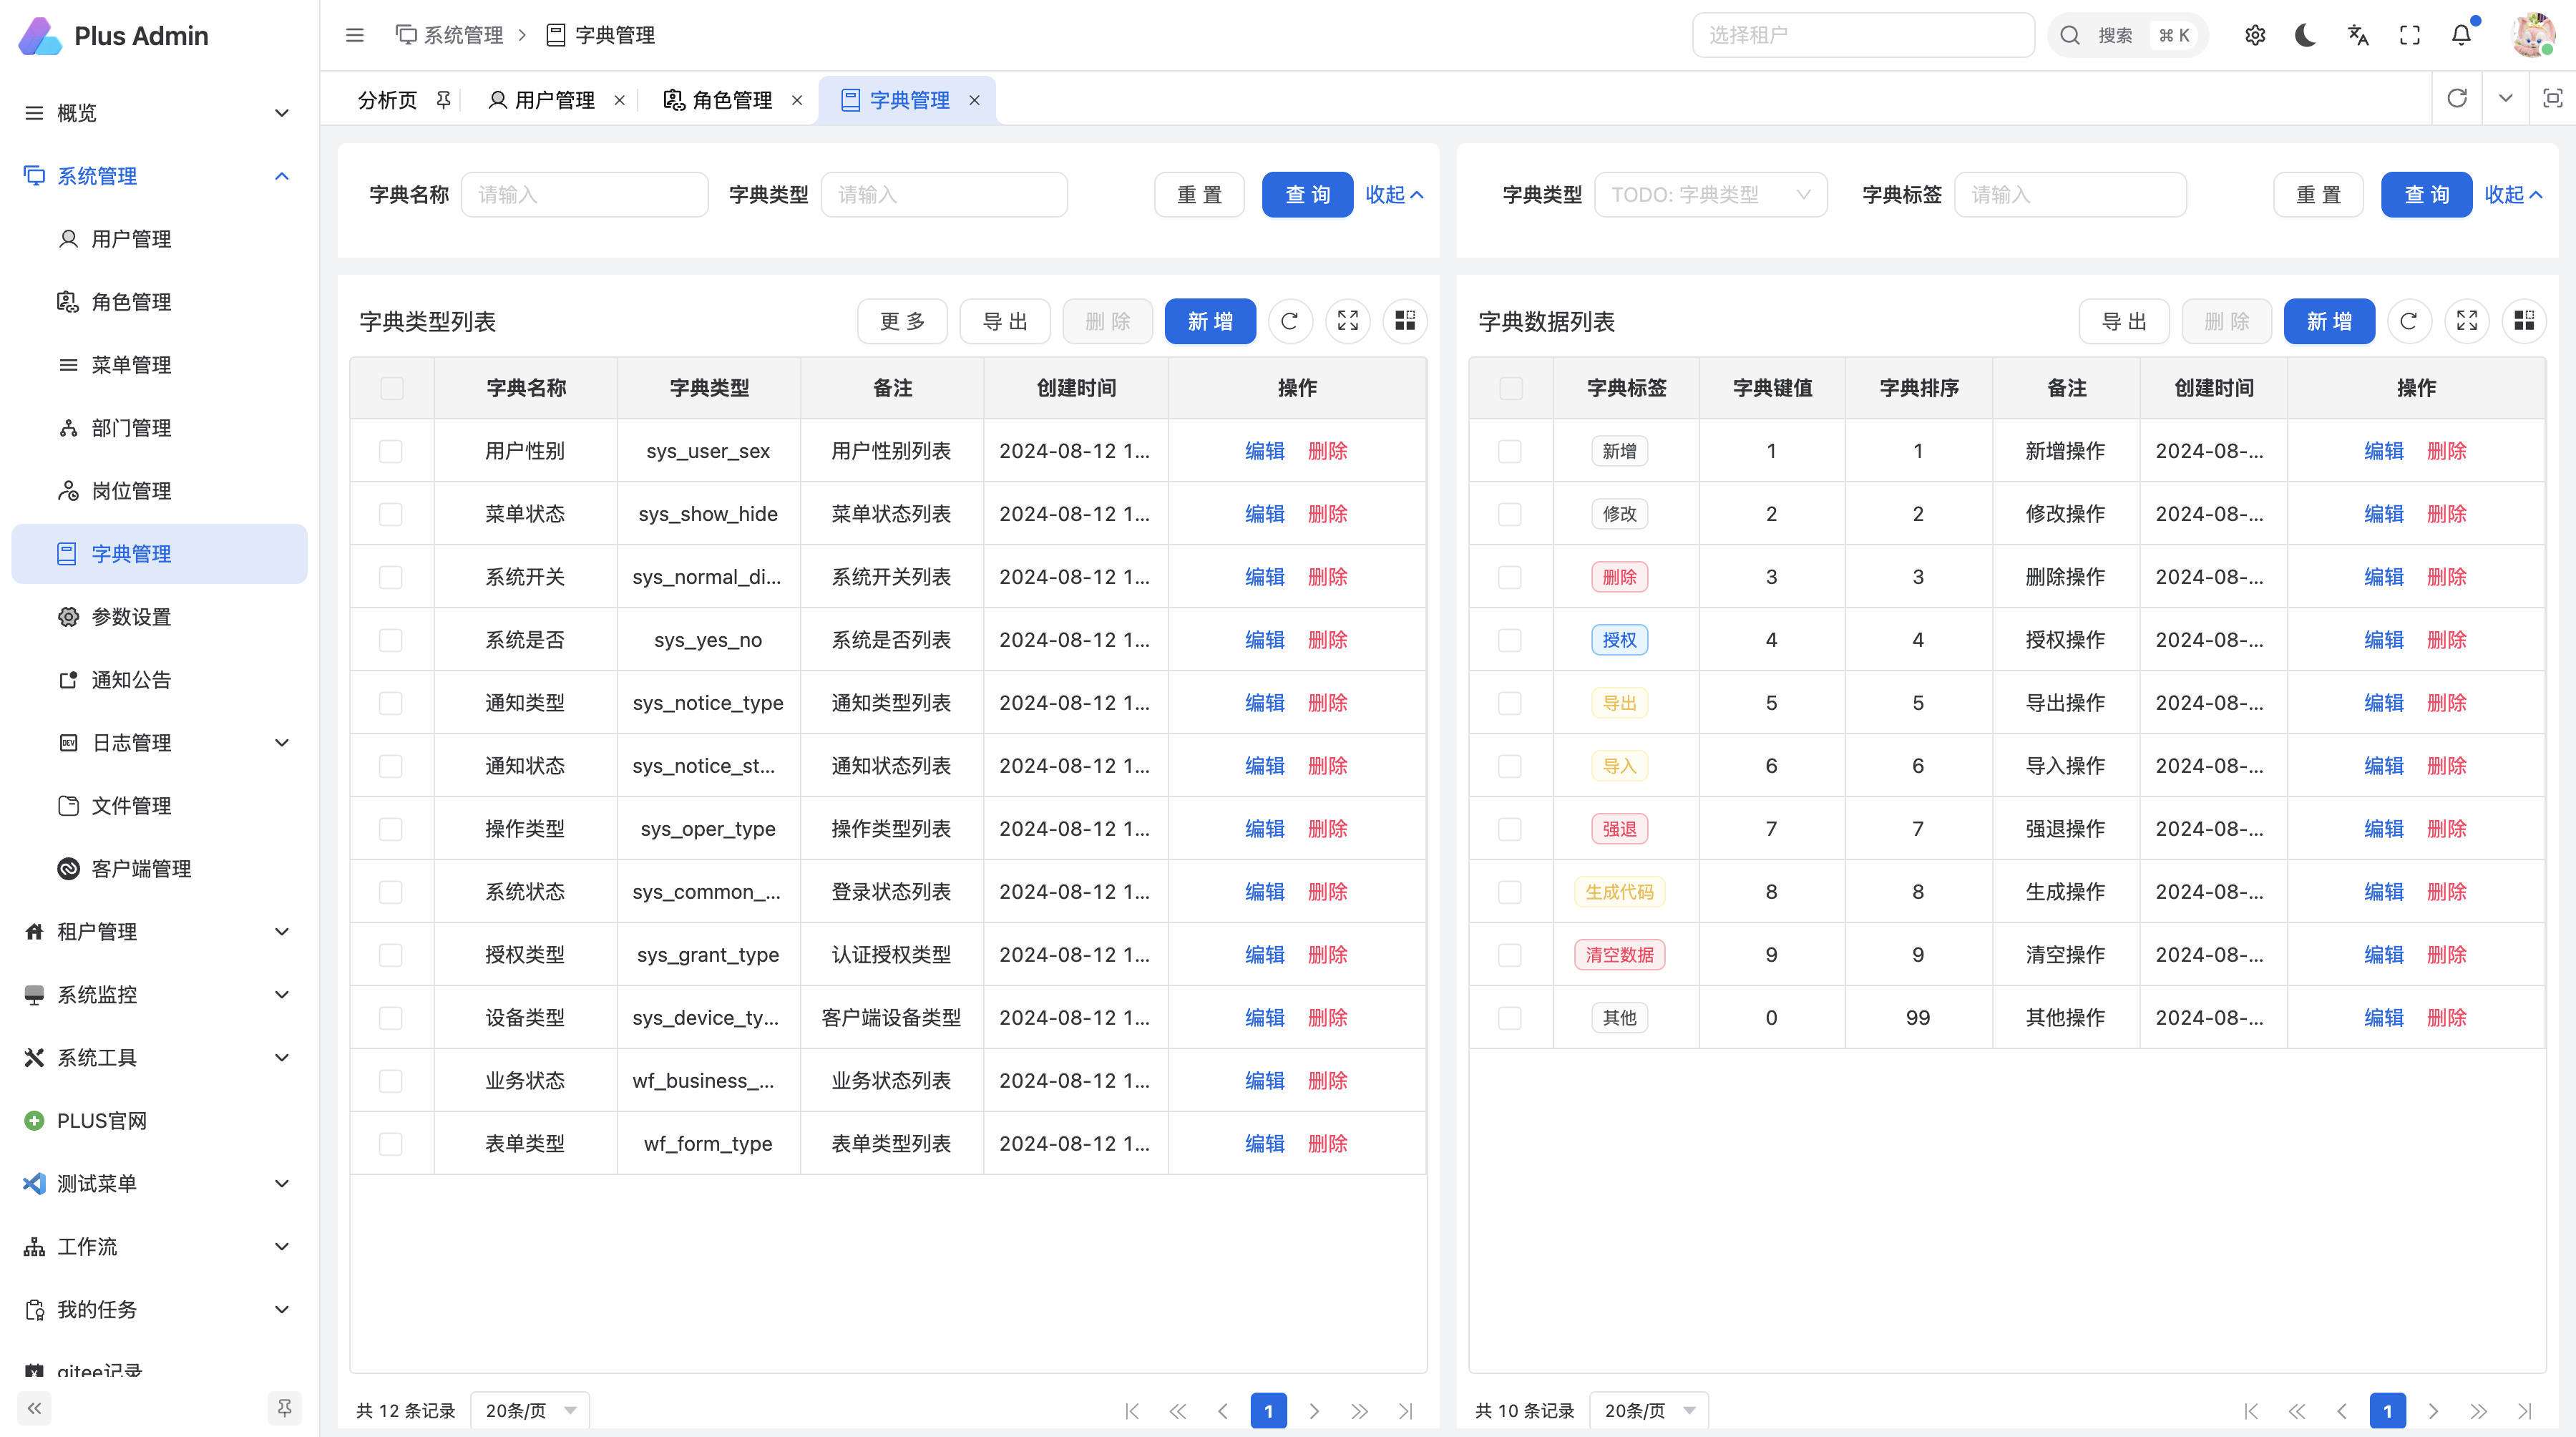
Task: Select all rows in 字典数据列表 header
Action: click(x=1510, y=388)
